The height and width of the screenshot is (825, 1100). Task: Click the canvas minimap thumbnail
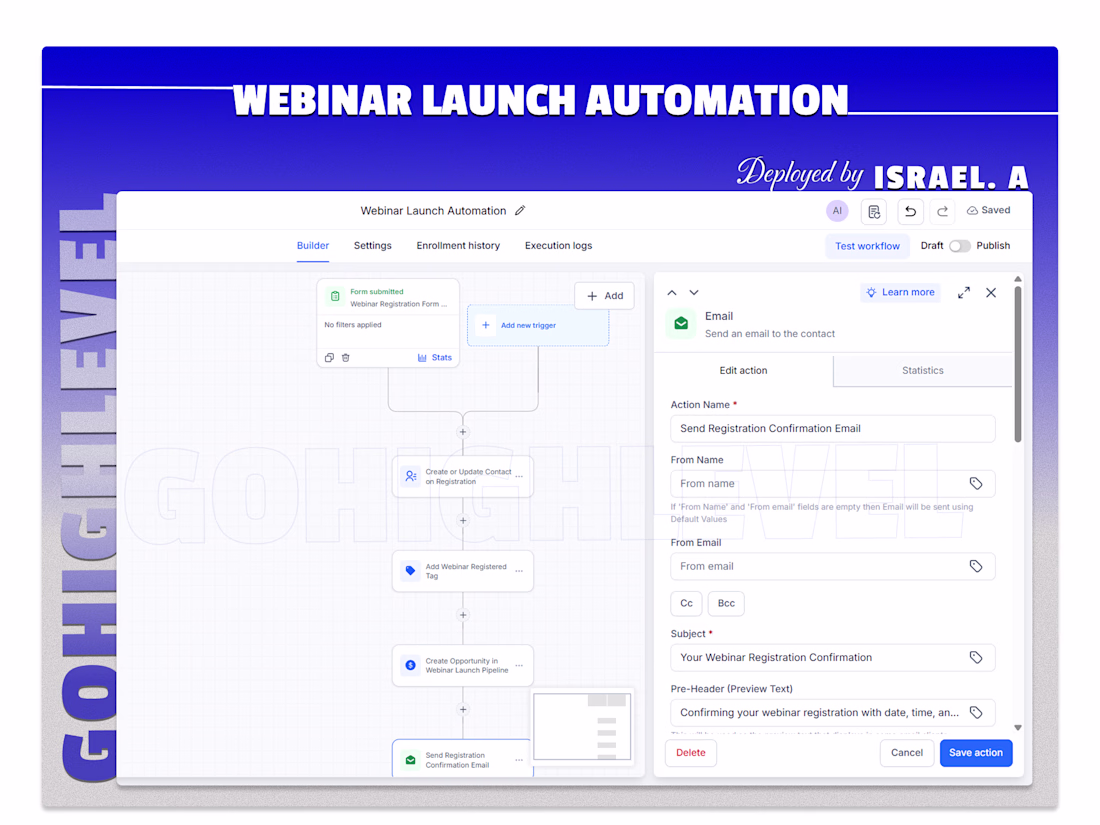coord(582,727)
